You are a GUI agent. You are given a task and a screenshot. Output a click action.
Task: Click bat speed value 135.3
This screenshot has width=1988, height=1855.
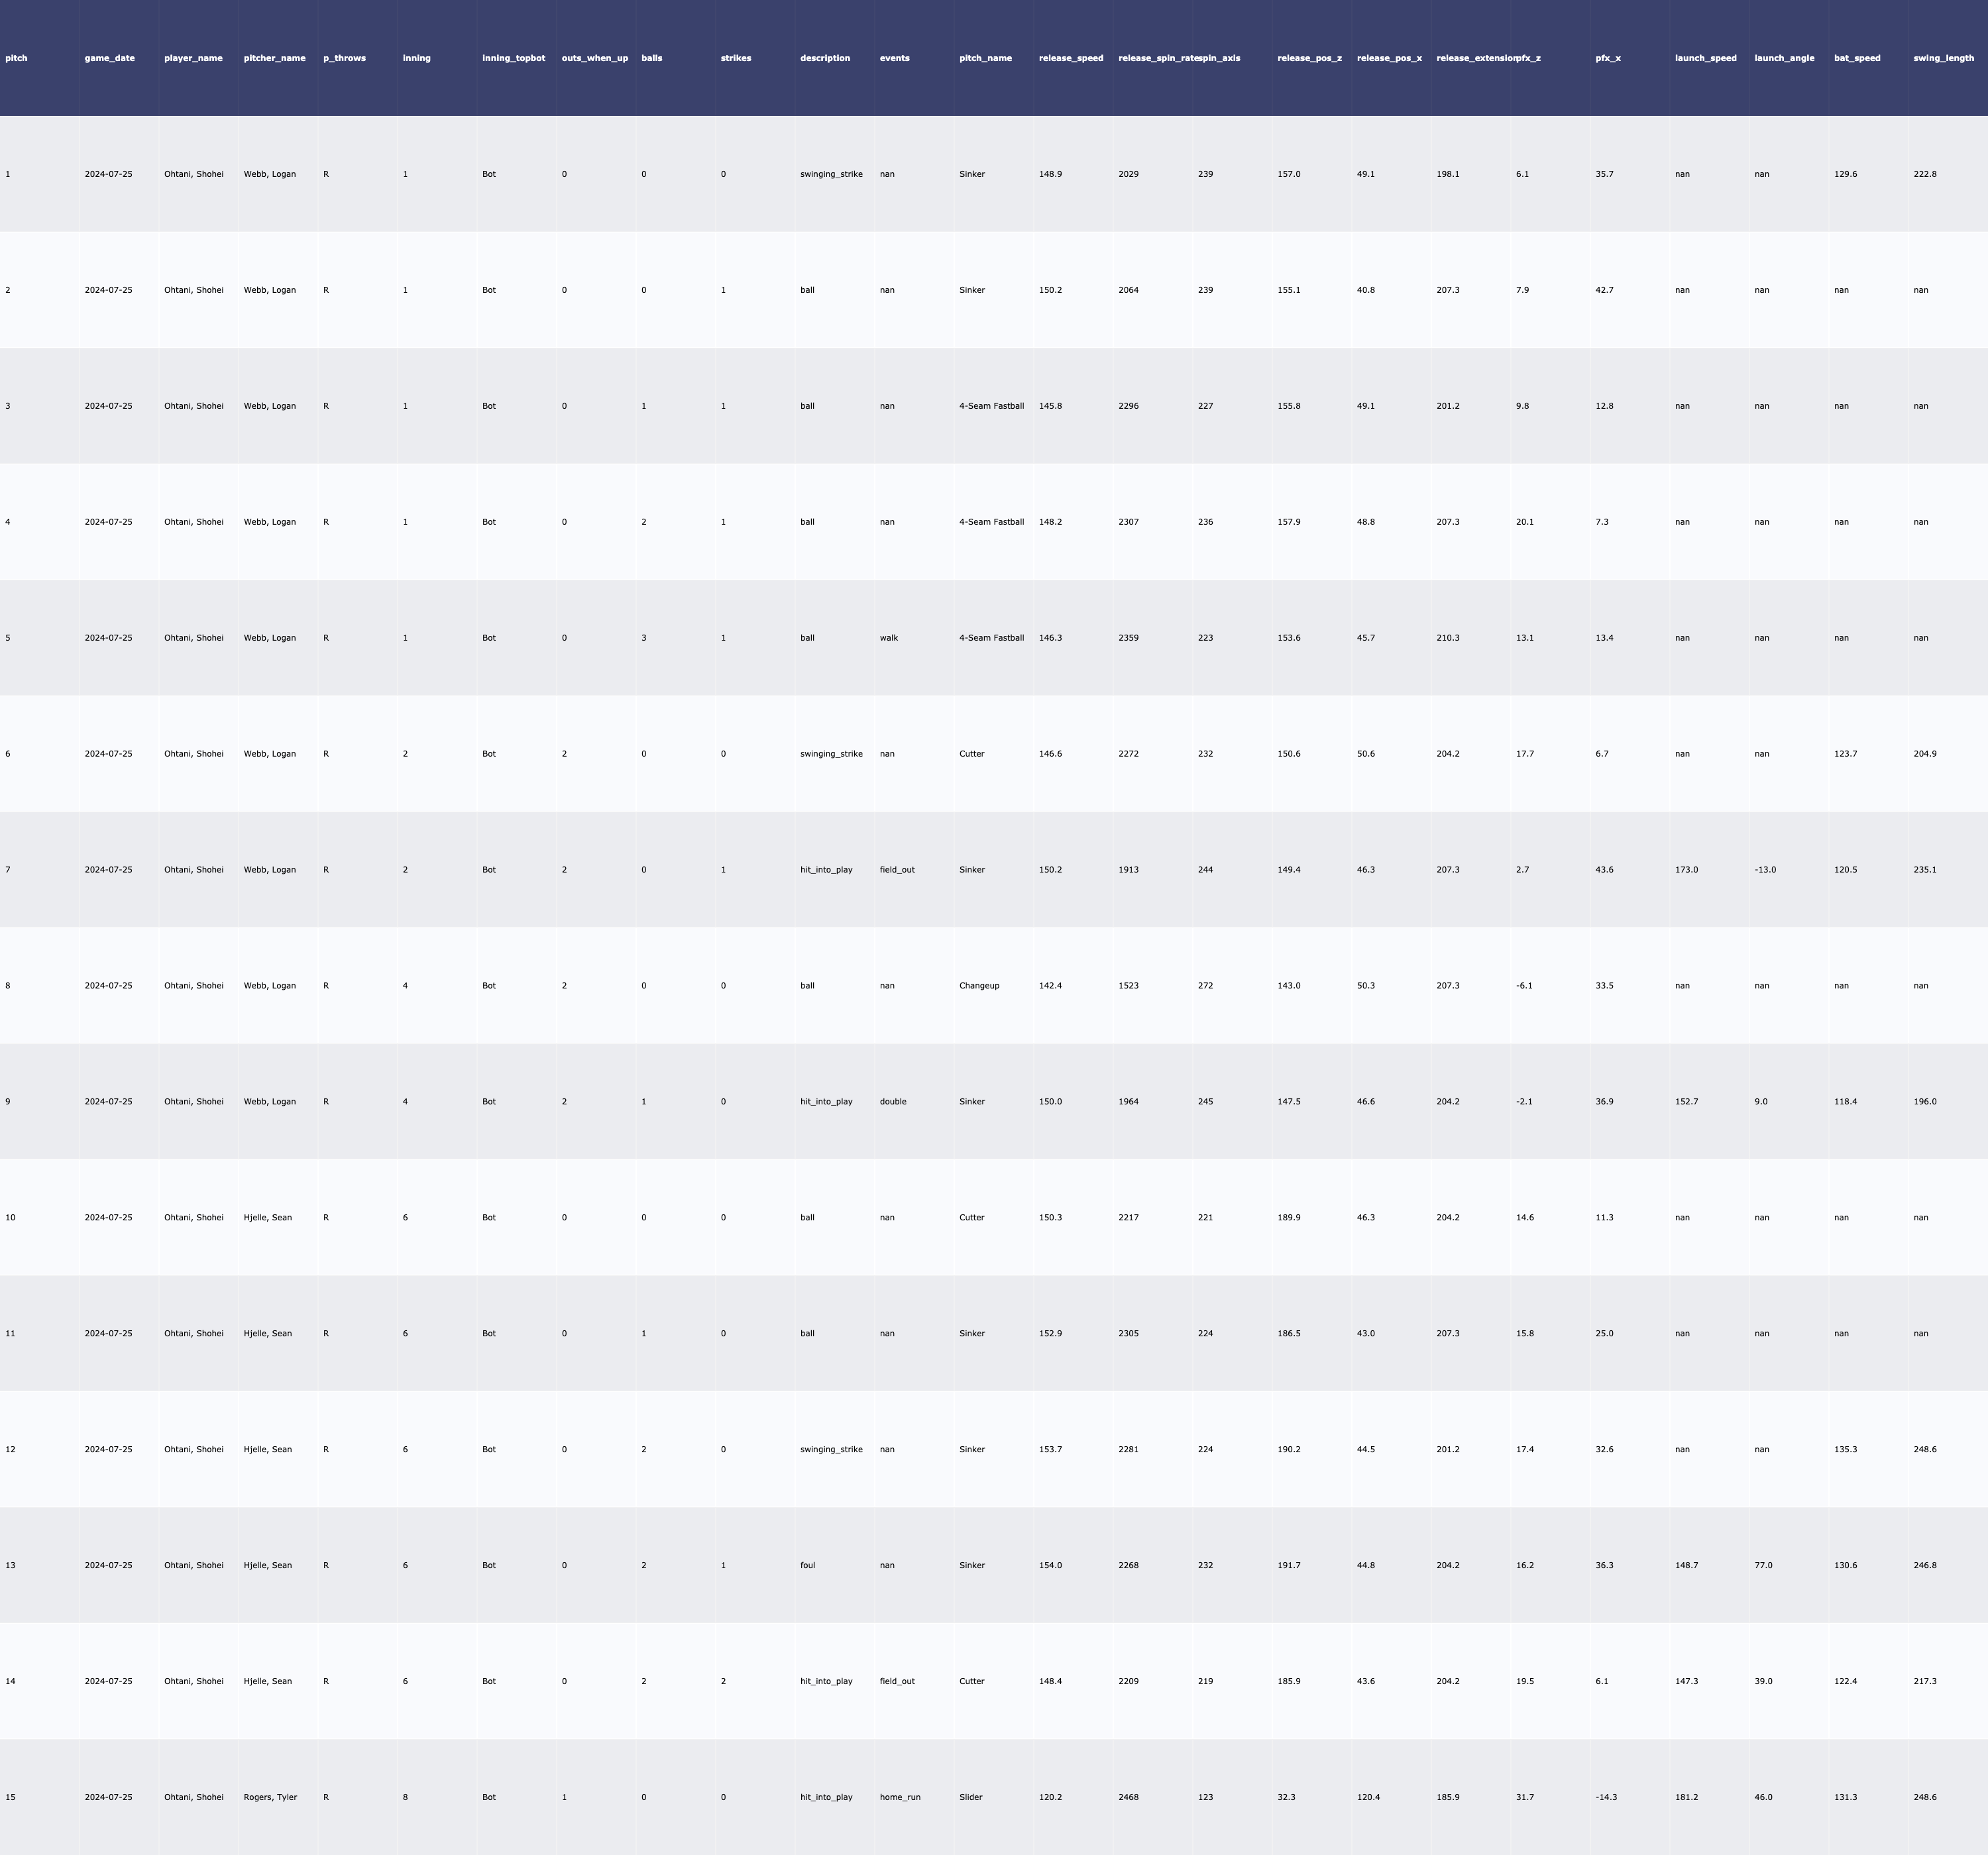pos(1845,1449)
